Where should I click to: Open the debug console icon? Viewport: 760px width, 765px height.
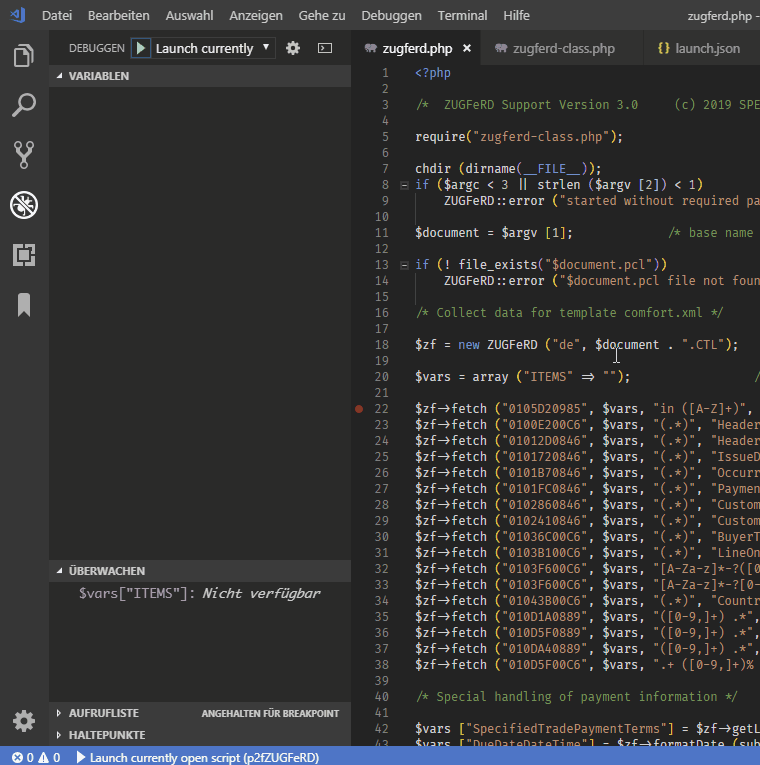325,48
